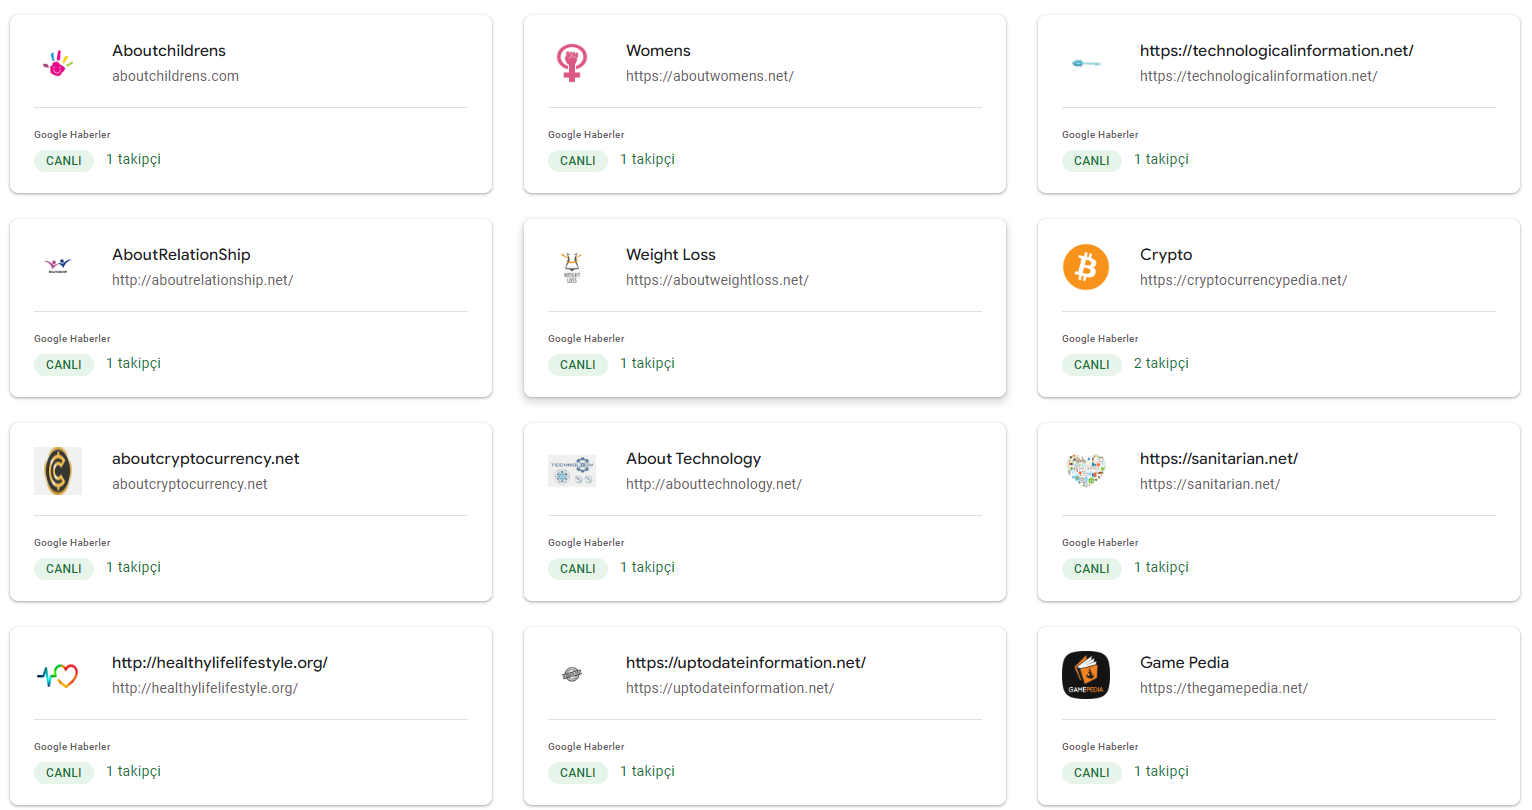Click the technologicalinformation.net small logo icon
Image resolution: width=1532 pixels, height=810 pixels.
click(x=1086, y=63)
